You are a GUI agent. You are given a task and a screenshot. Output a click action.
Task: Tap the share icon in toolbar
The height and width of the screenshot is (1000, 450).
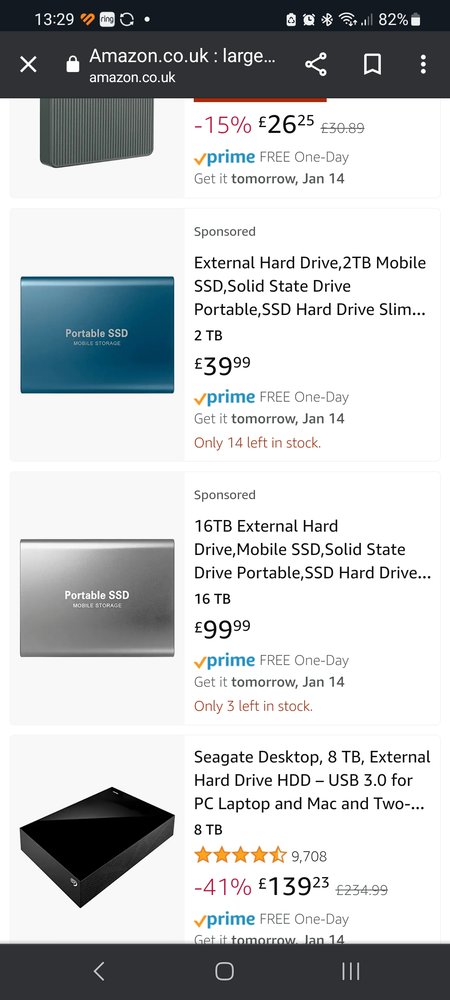pos(316,64)
